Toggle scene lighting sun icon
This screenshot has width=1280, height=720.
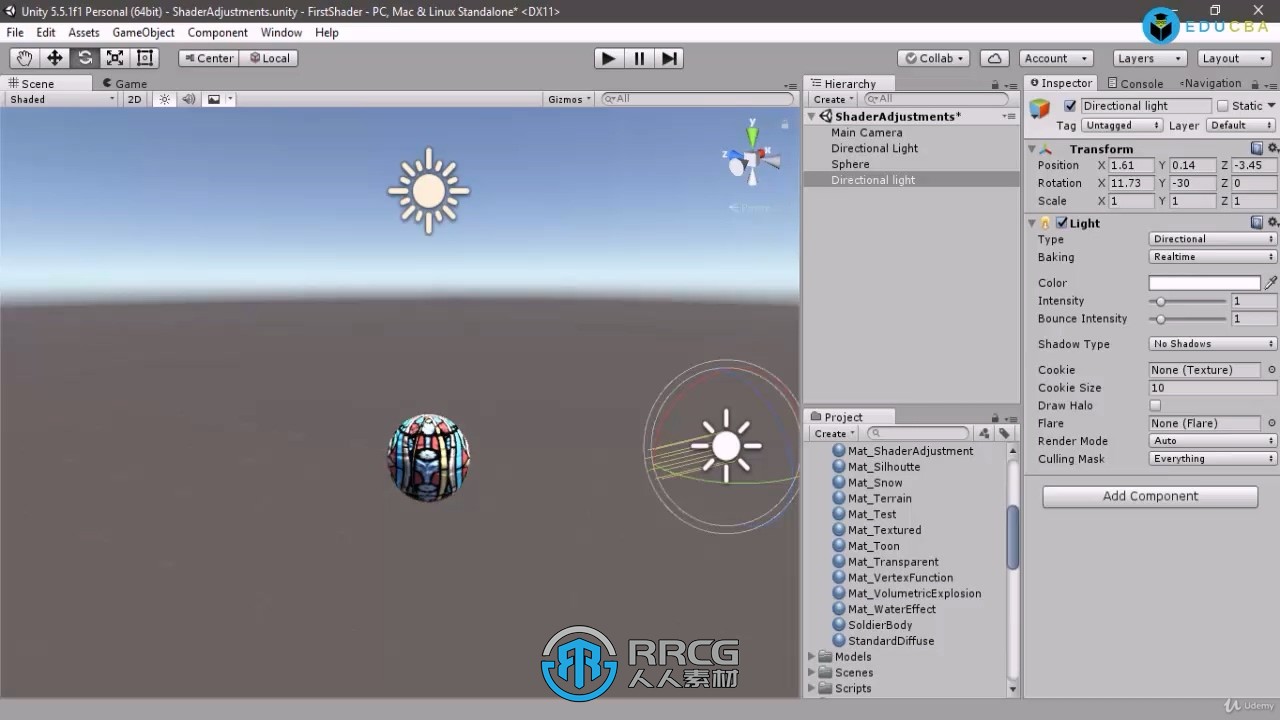[x=165, y=99]
